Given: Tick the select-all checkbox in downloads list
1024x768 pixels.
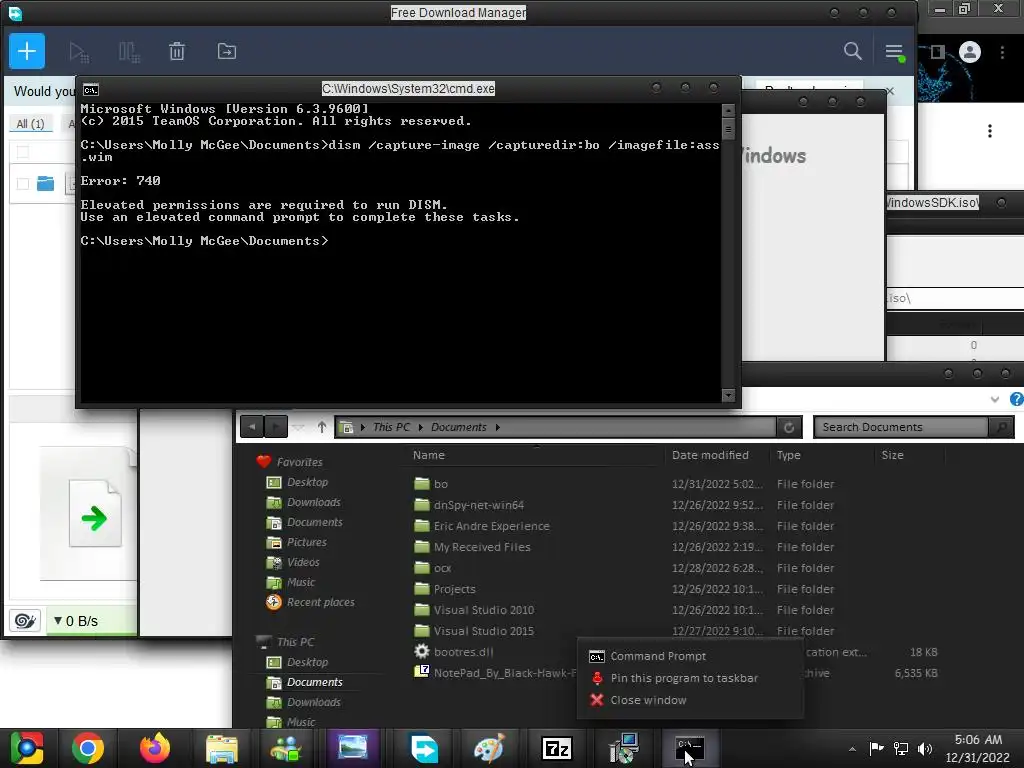Looking at the screenshot, I should click(x=23, y=152).
